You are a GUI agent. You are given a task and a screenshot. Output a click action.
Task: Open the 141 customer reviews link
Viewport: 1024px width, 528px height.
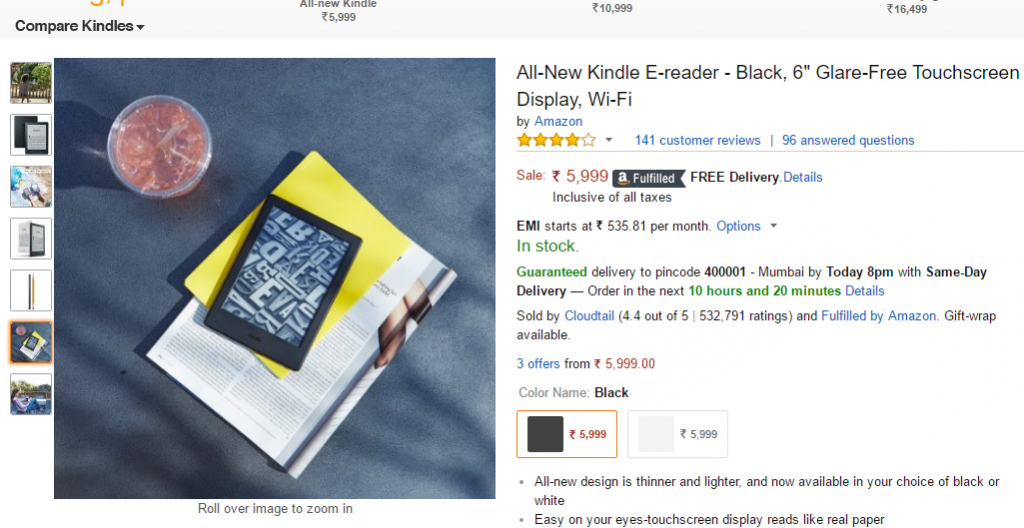[697, 140]
